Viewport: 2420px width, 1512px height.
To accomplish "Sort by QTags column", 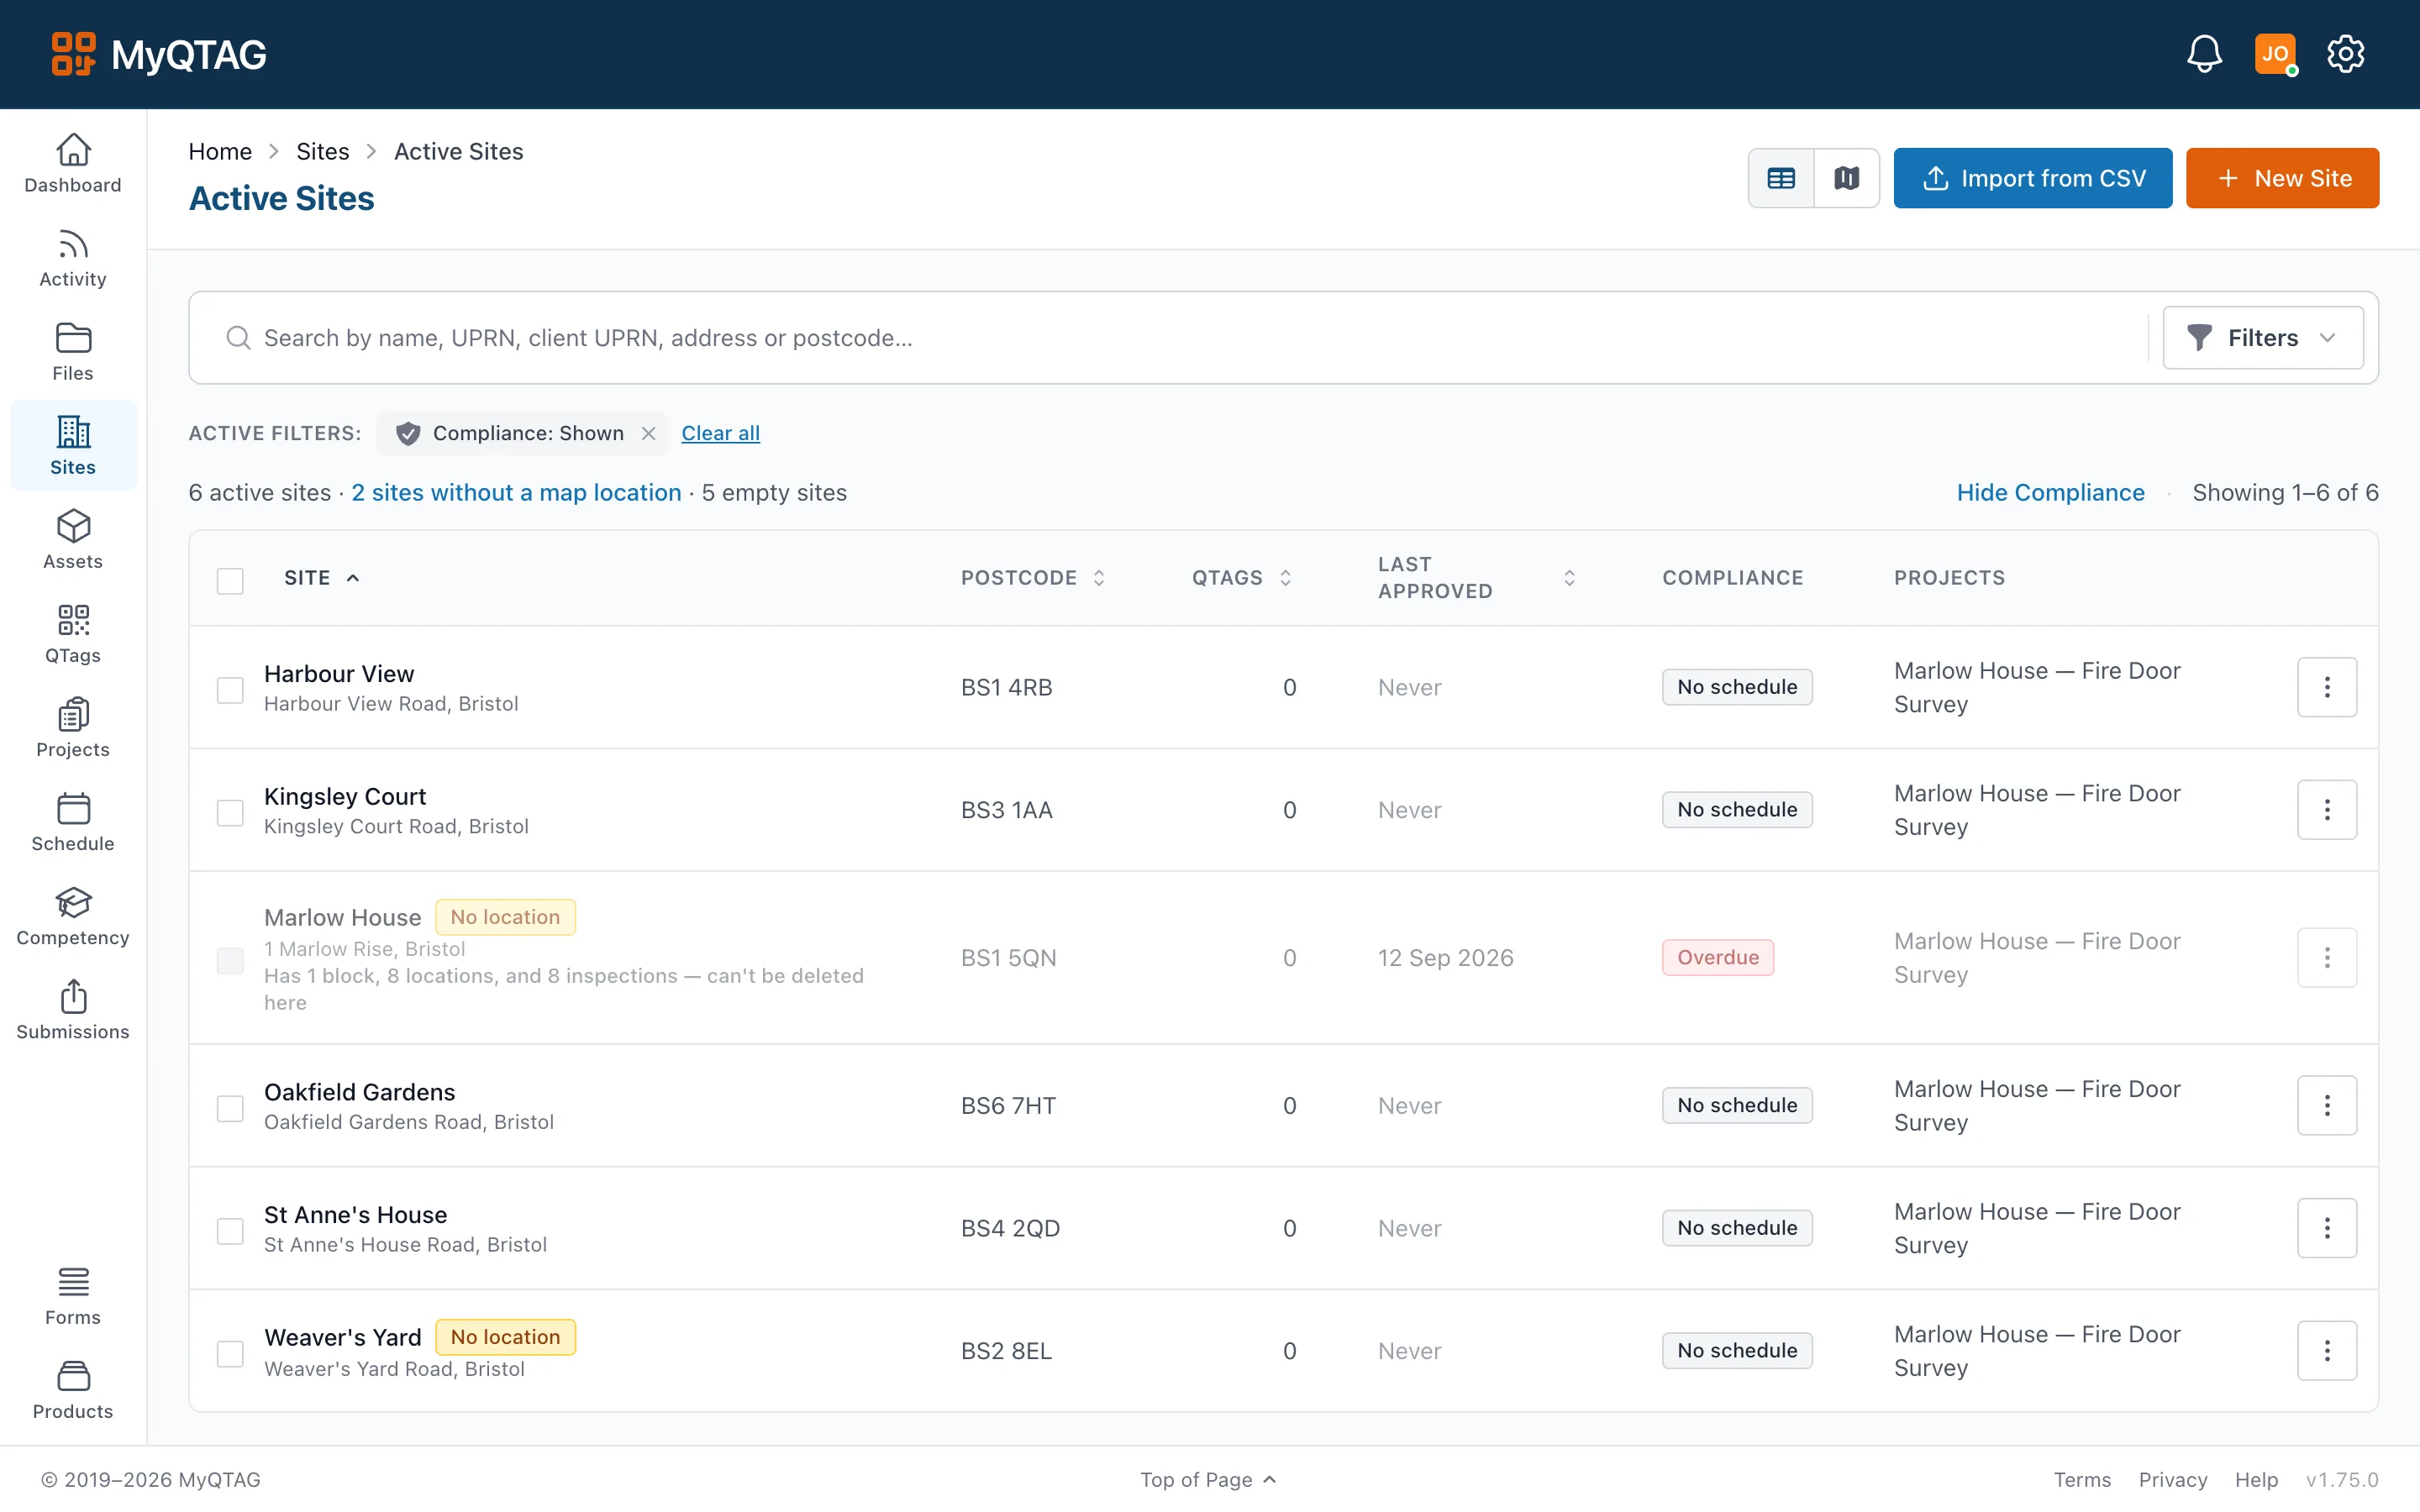I will pos(1242,578).
